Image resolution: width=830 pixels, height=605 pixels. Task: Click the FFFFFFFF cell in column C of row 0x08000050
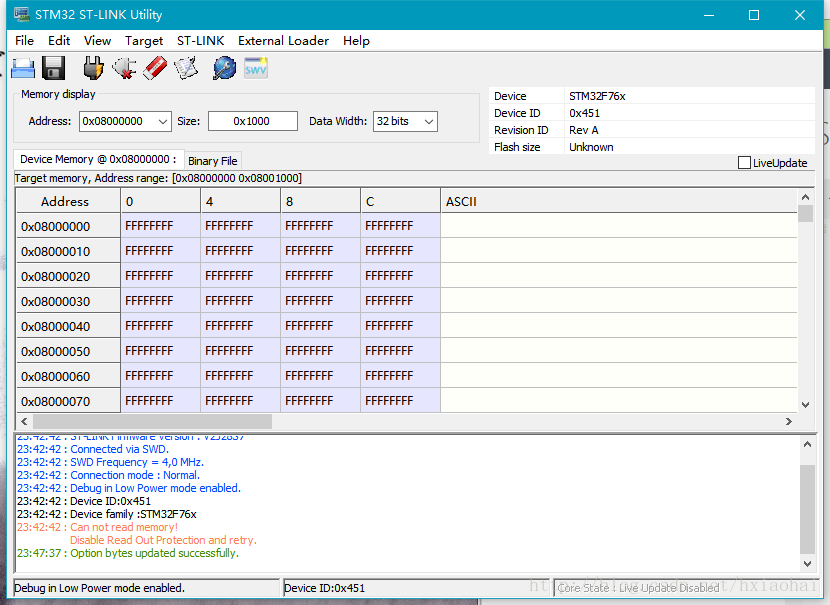point(400,350)
